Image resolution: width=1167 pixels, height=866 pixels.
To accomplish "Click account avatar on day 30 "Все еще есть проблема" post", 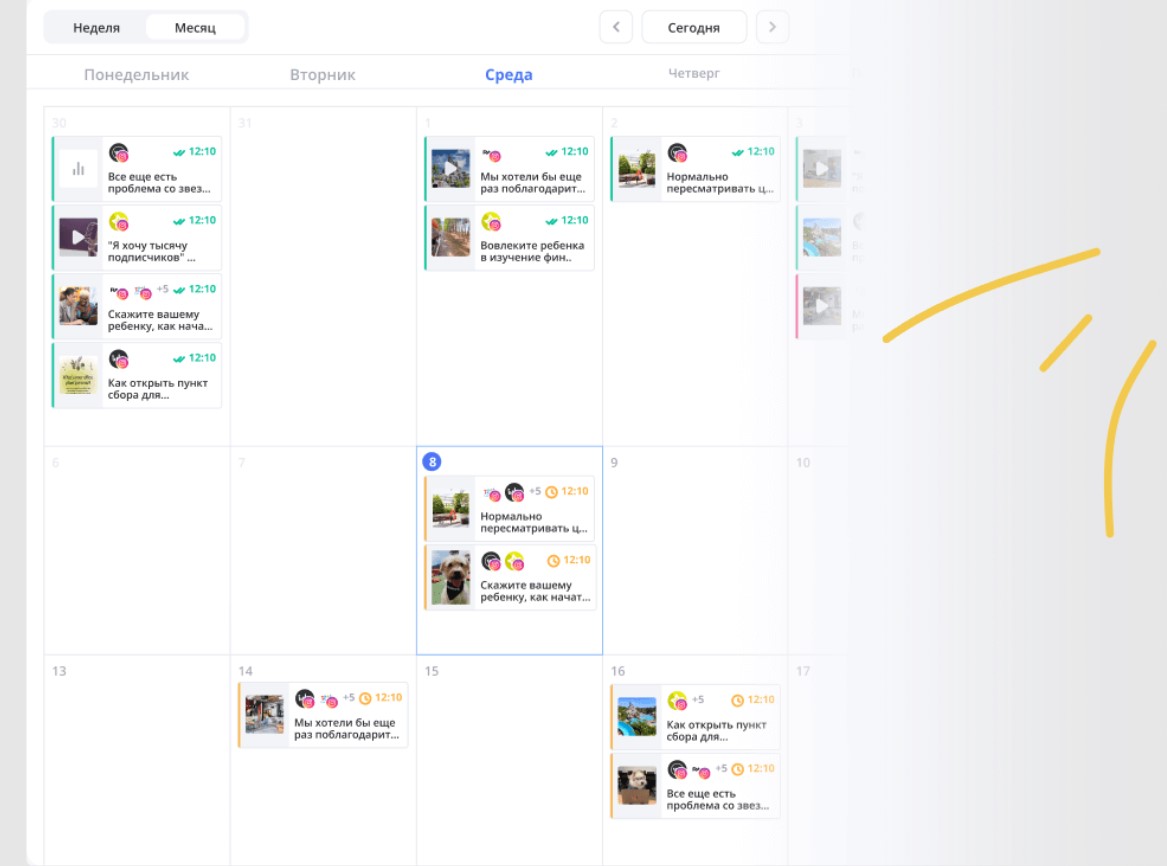I will point(118,153).
